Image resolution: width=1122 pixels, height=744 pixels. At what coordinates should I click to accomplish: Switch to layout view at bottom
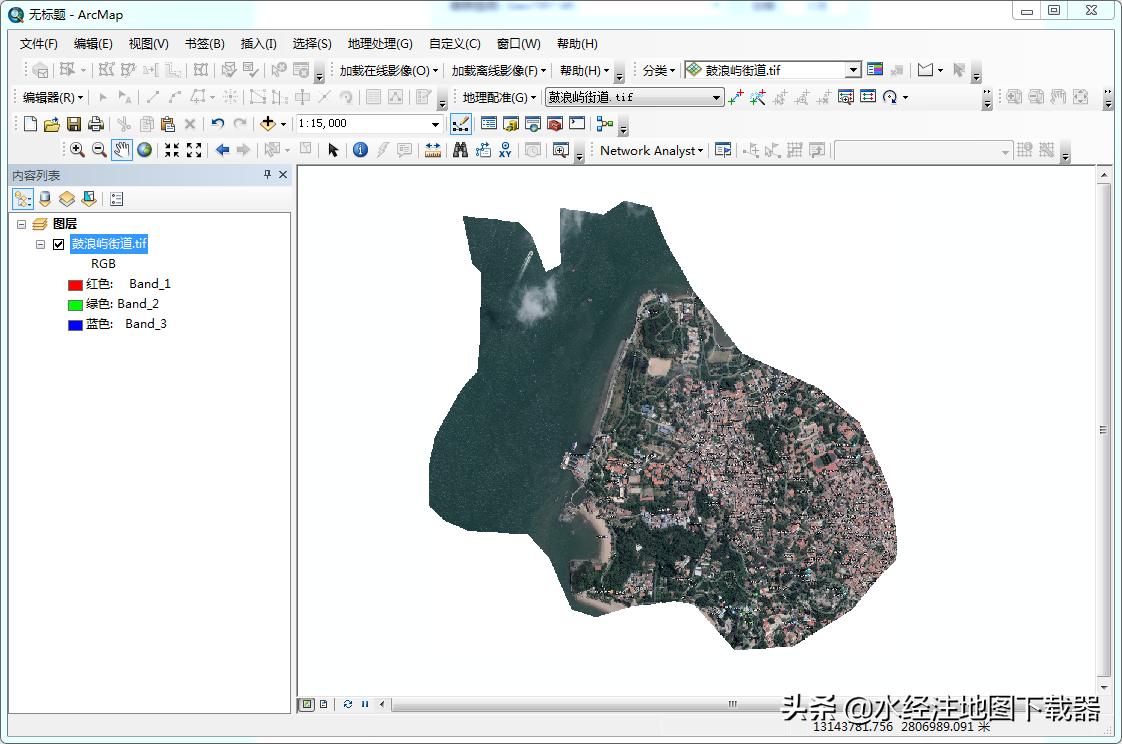point(323,704)
